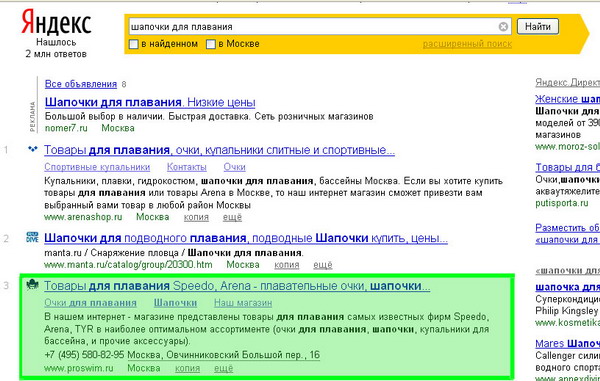
Task: Open the 'копия' link for manta.ru
Action: pos(287,265)
